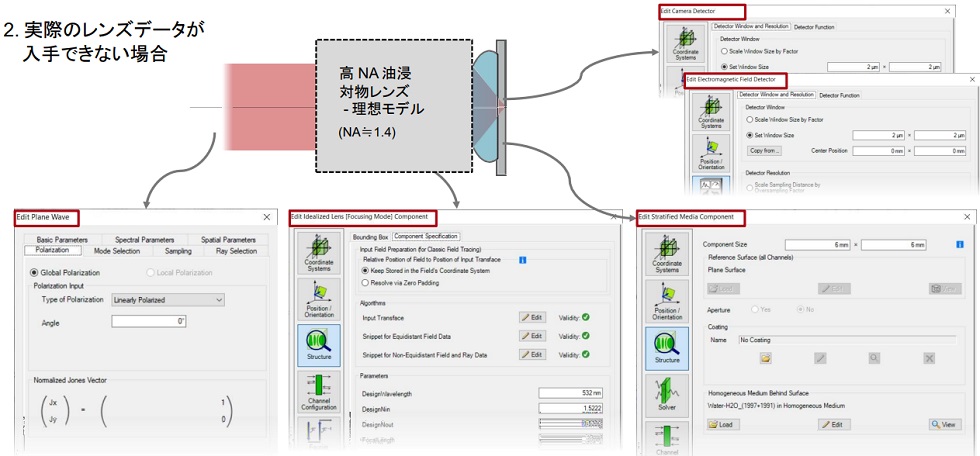Click Edit for Homogeneous Medium Behind Surface
This screenshot has width=980, height=456.
[834, 424]
